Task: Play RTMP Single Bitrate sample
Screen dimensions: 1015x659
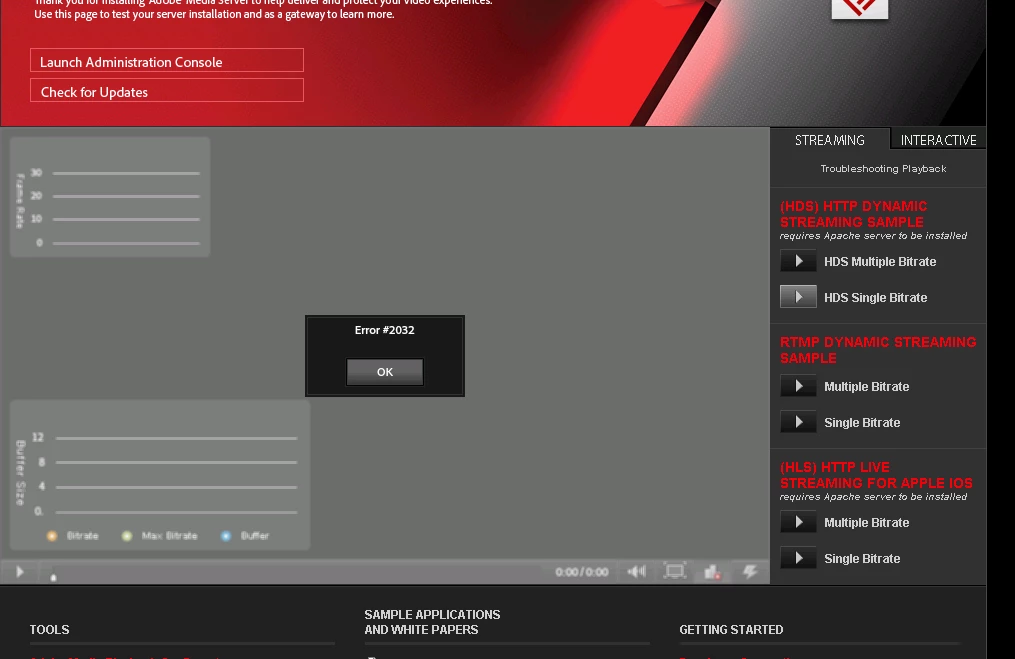Action: click(798, 422)
